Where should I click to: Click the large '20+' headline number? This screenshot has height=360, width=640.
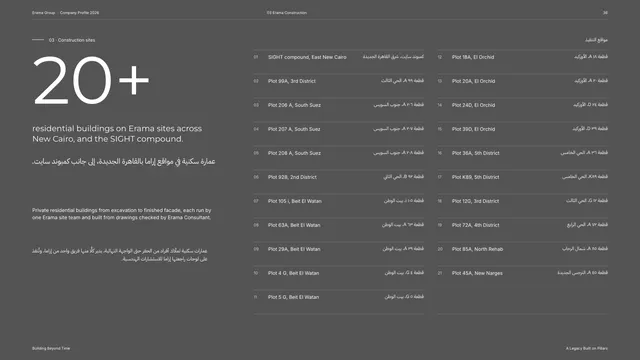pos(91,80)
